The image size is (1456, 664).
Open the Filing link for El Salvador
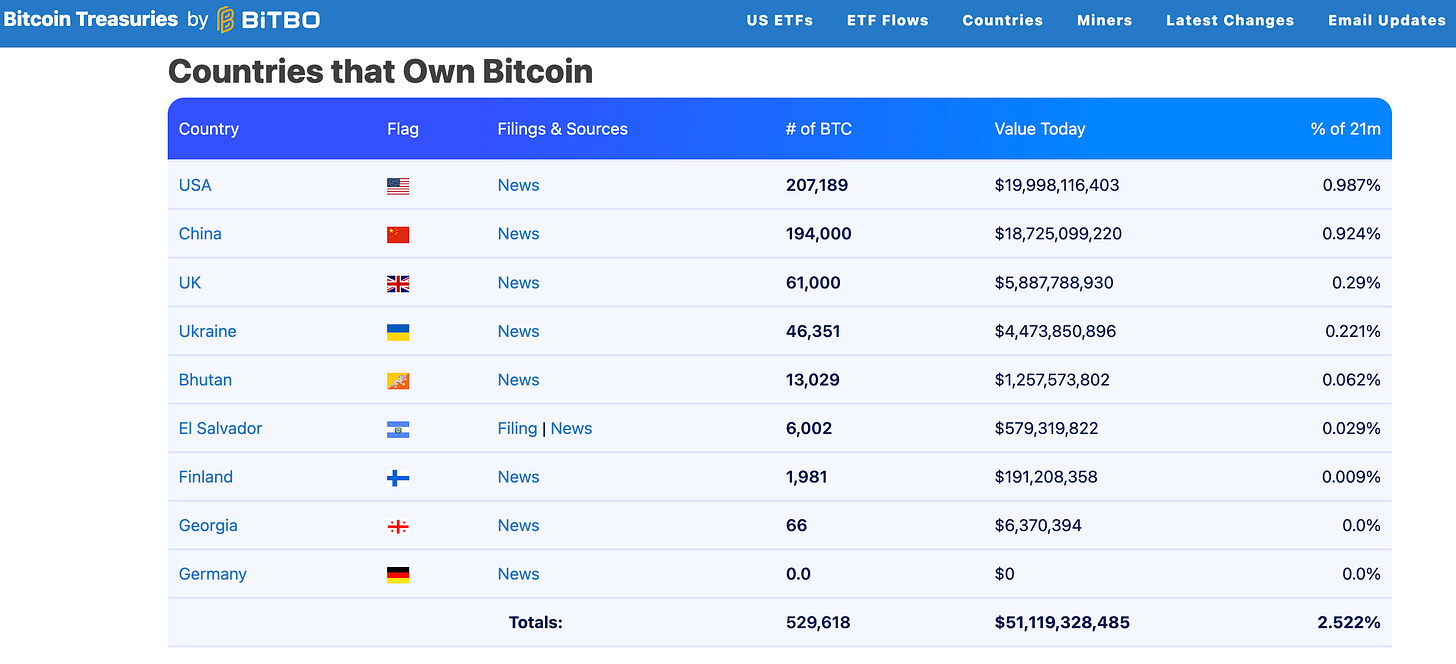coord(517,428)
